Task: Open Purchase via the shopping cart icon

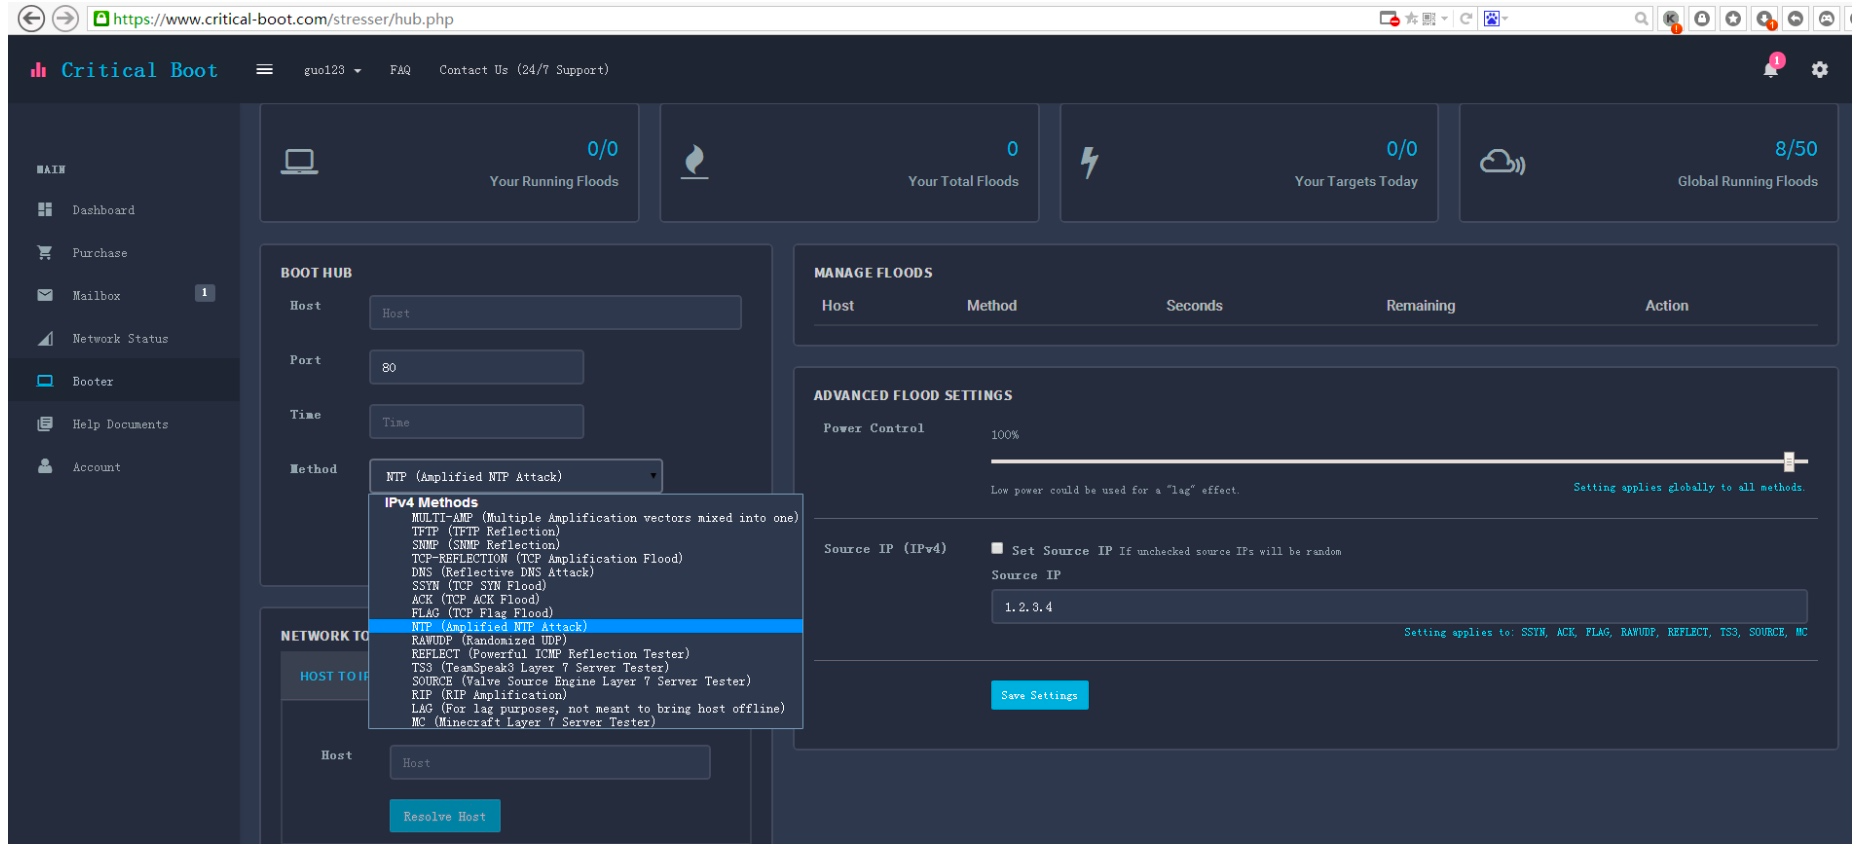Action: (x=45, y=253)
